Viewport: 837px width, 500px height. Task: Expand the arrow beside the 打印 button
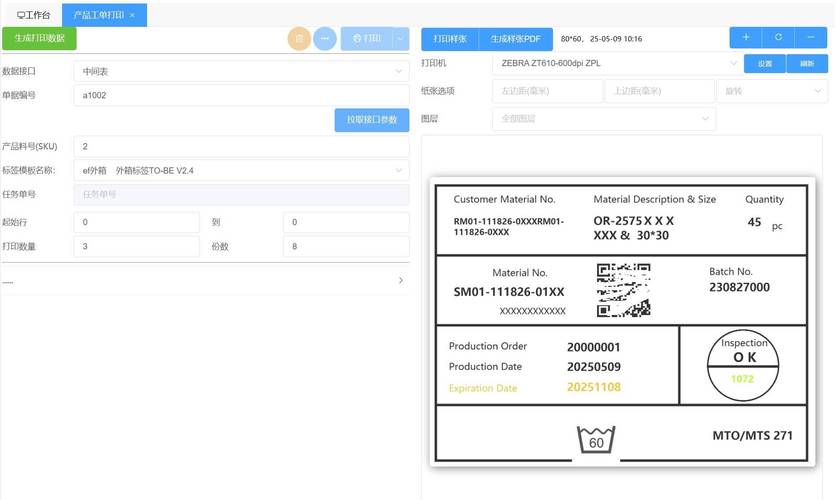(401, 38)
